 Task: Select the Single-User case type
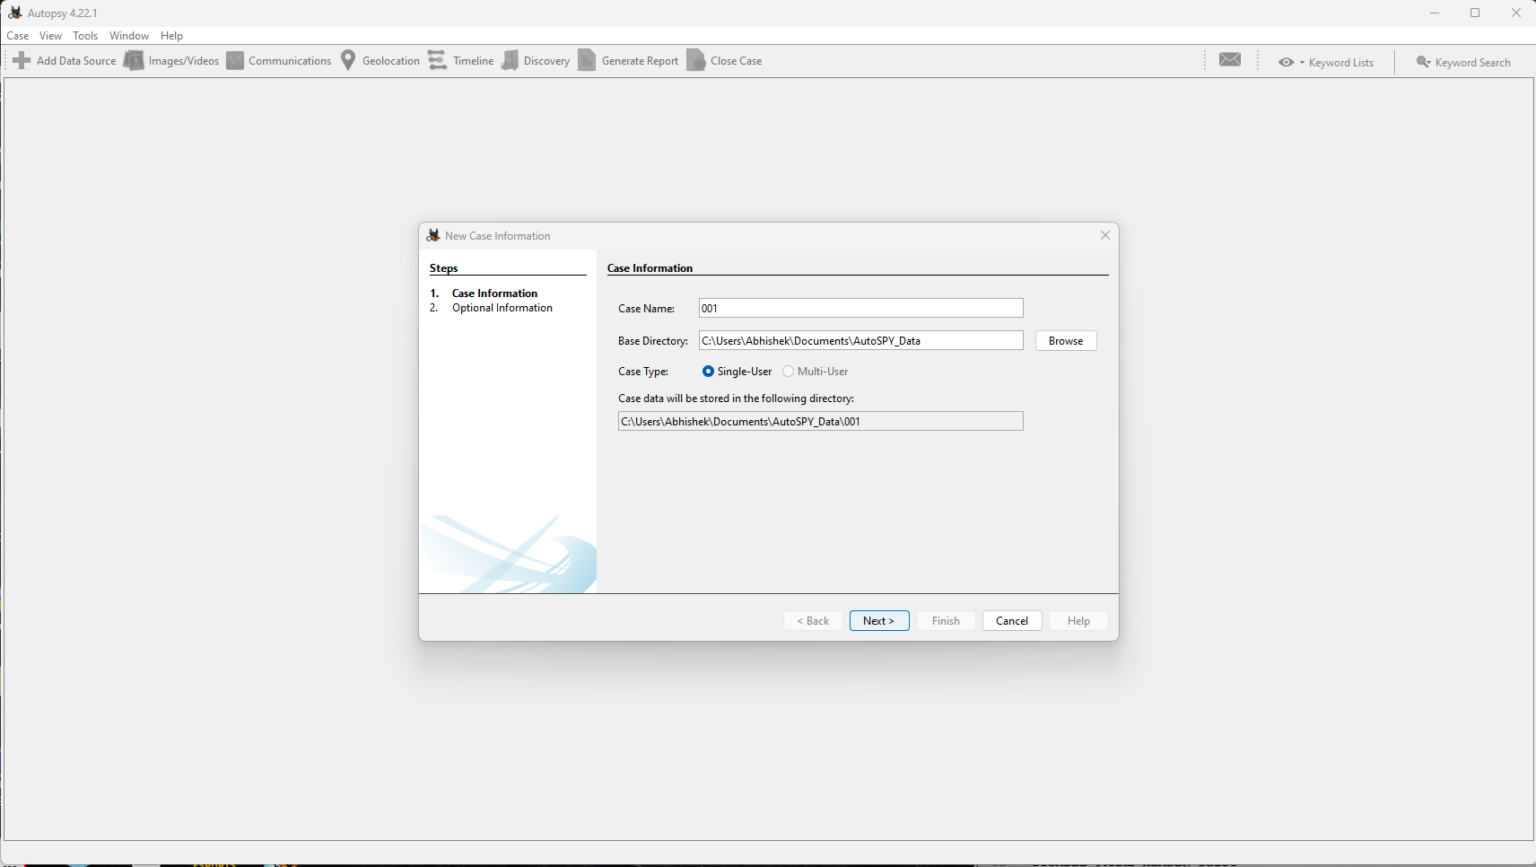click(708, 371)
